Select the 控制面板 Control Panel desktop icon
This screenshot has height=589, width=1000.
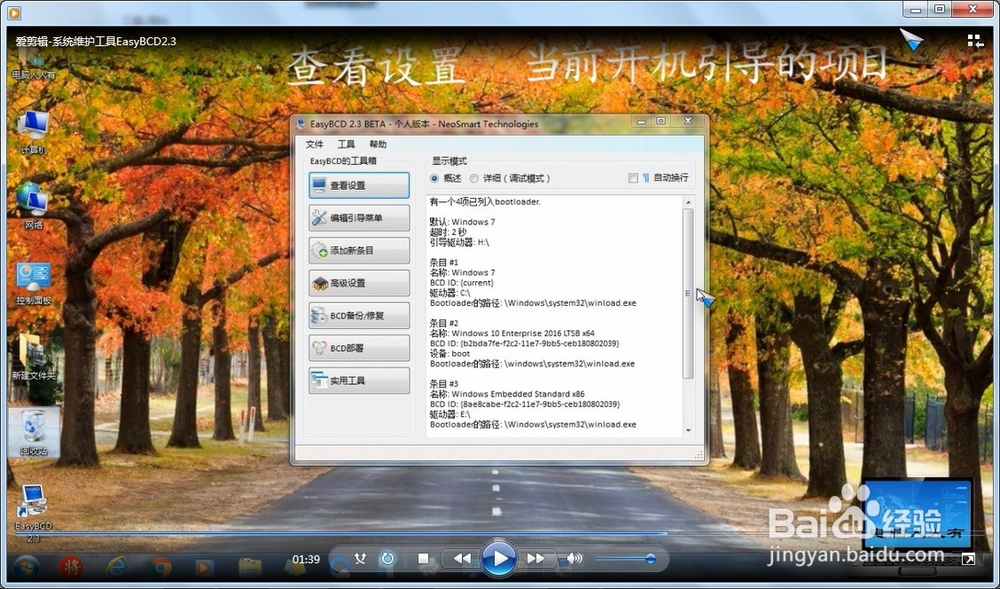coord(33,283)
